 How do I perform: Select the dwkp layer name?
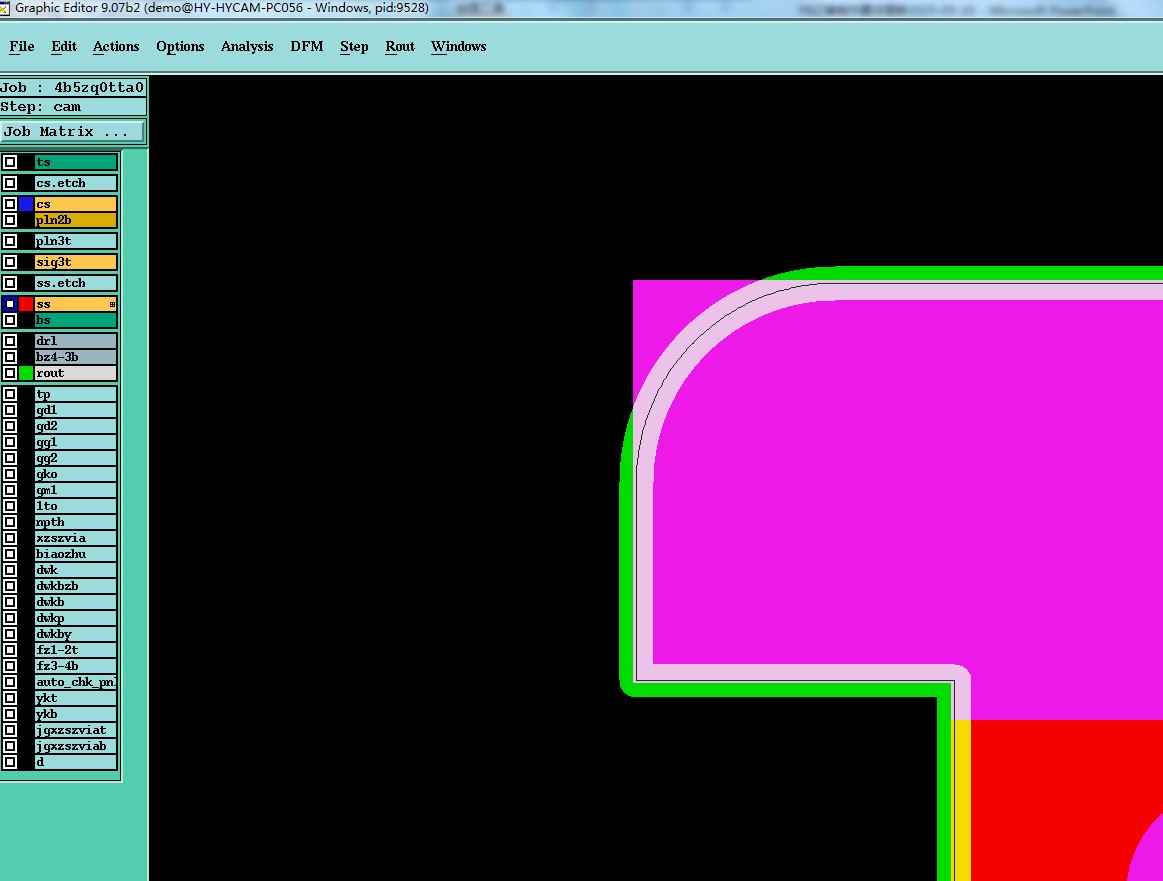(76, 618)
